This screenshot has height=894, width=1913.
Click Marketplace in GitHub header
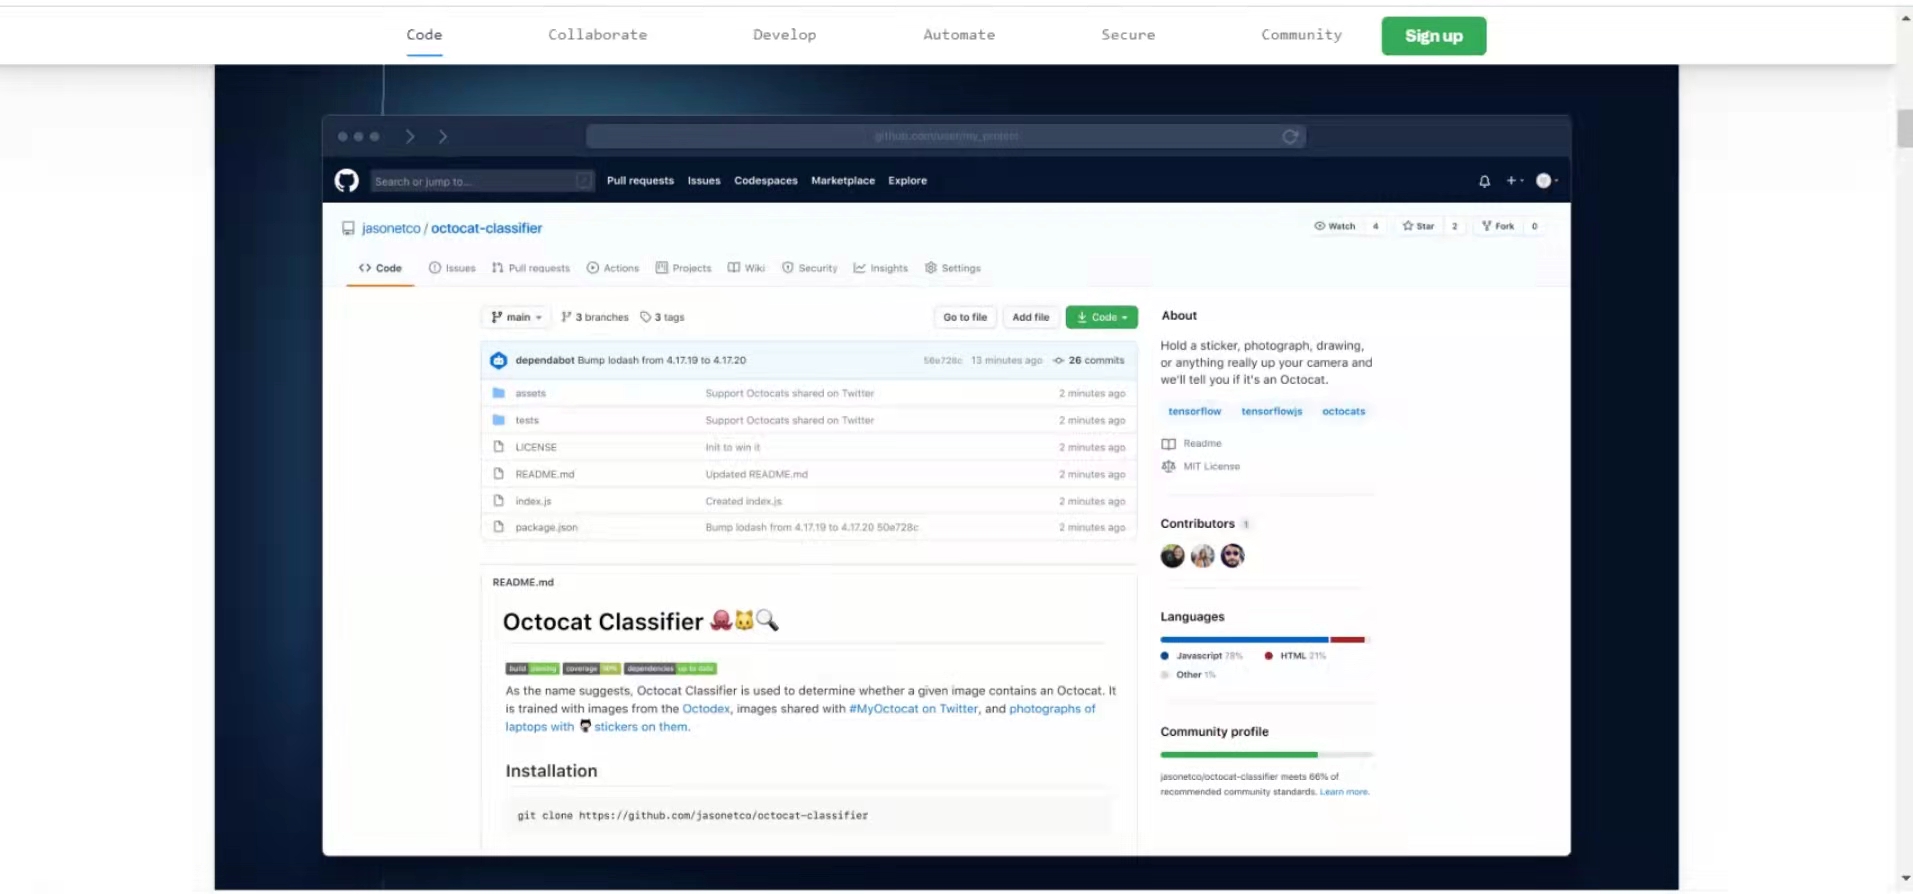(x=843, y=181)
